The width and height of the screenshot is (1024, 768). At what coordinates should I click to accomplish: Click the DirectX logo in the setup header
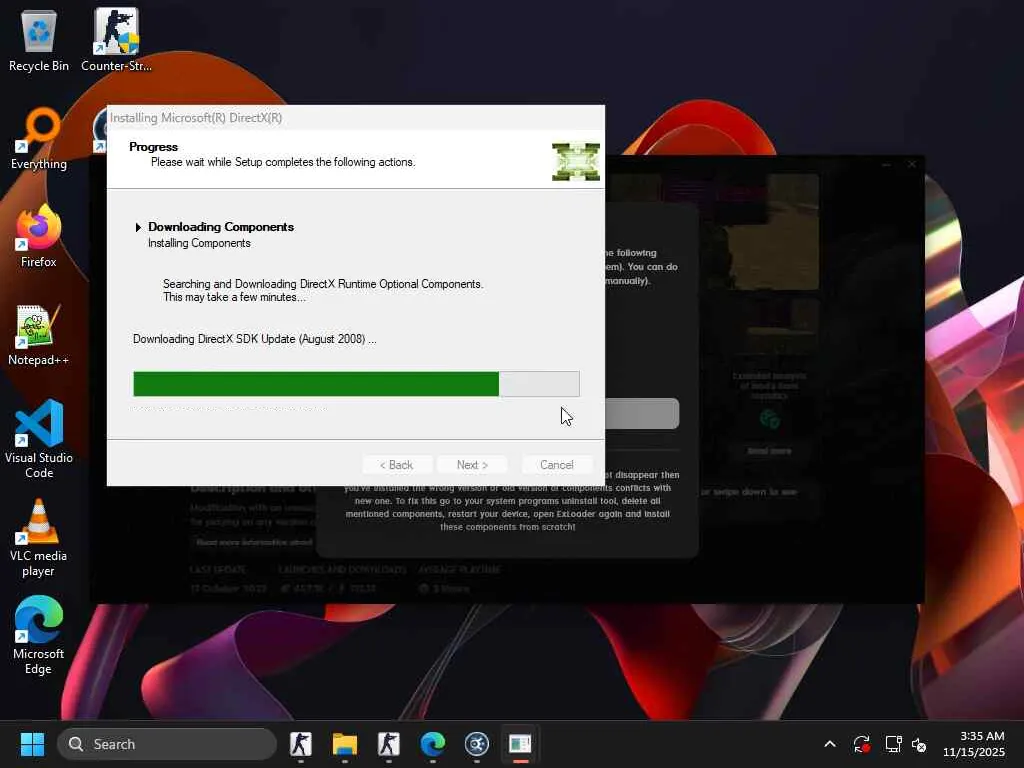[x=576, y=161]
